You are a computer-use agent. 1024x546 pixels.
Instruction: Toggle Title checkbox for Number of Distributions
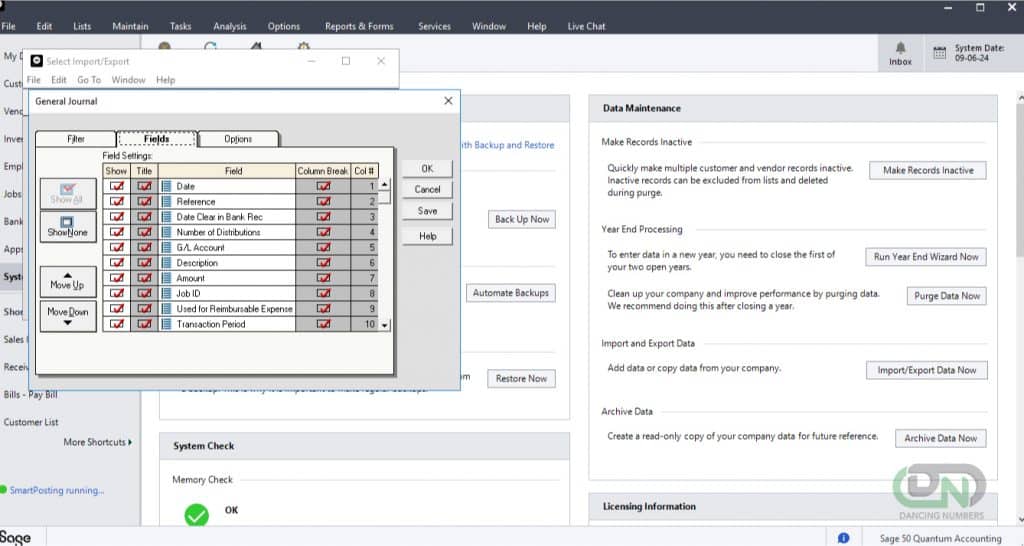[144, 232]
